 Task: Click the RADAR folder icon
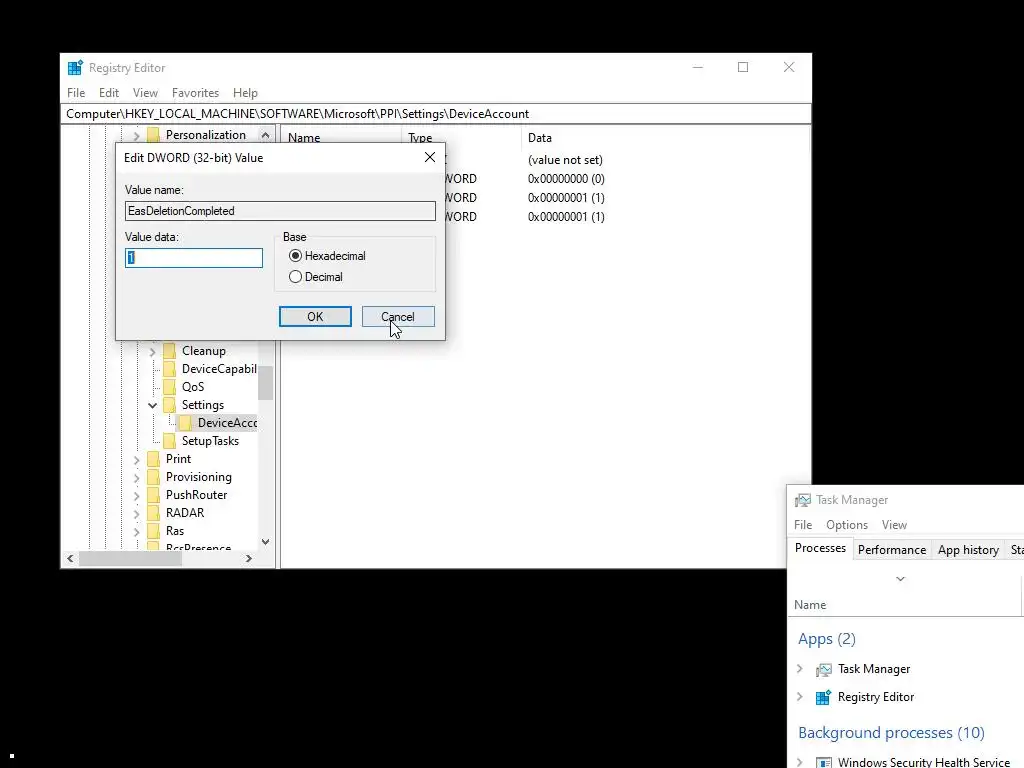coord(153,513)
